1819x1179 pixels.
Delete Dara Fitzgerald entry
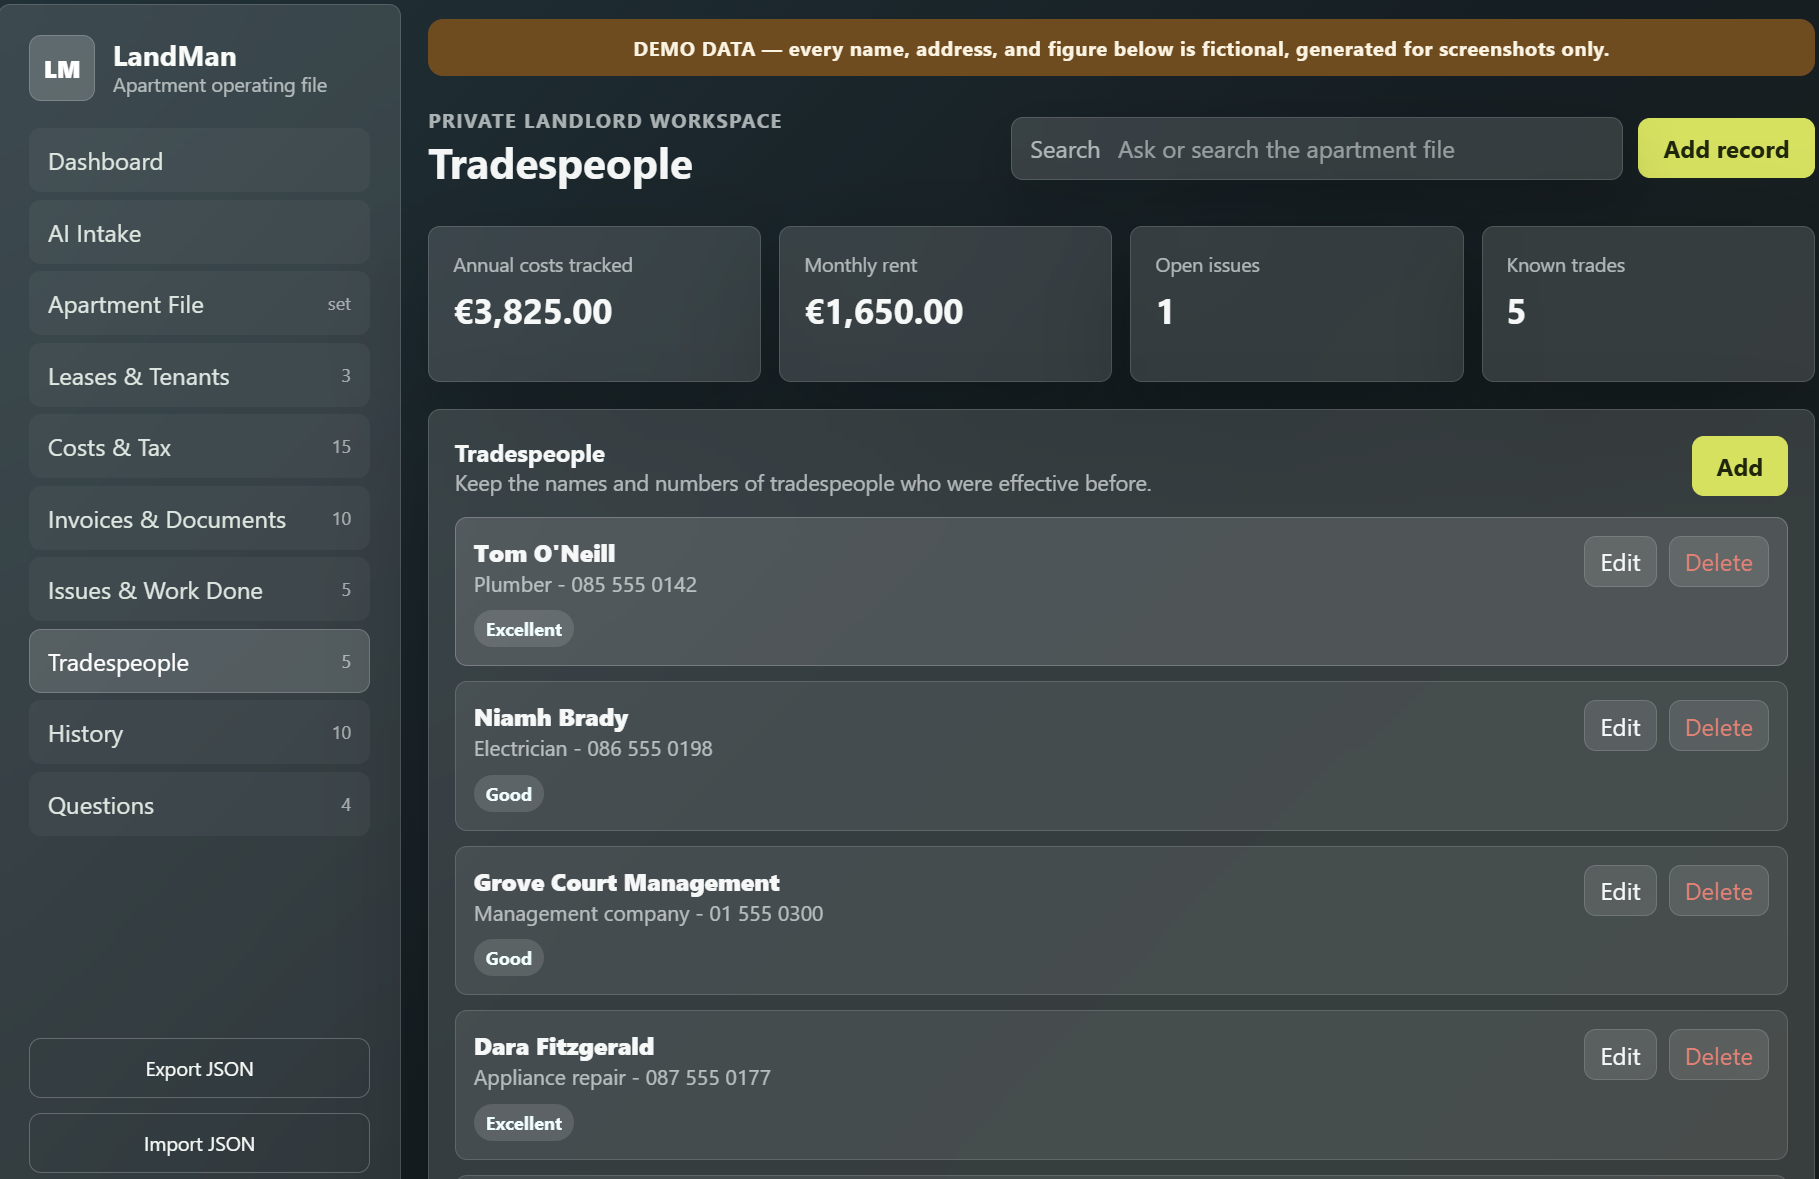(1718, 1056)
